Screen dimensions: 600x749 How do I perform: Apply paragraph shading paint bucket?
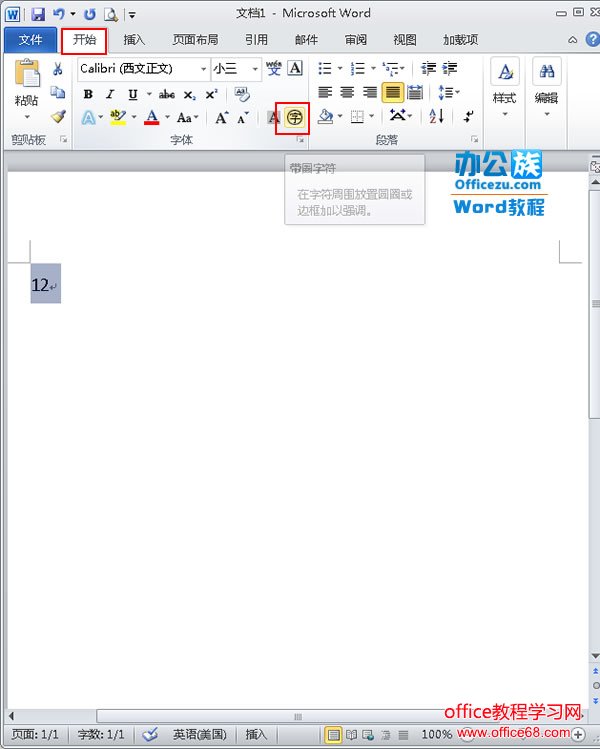pyautogui.click(x=326, y=116)
